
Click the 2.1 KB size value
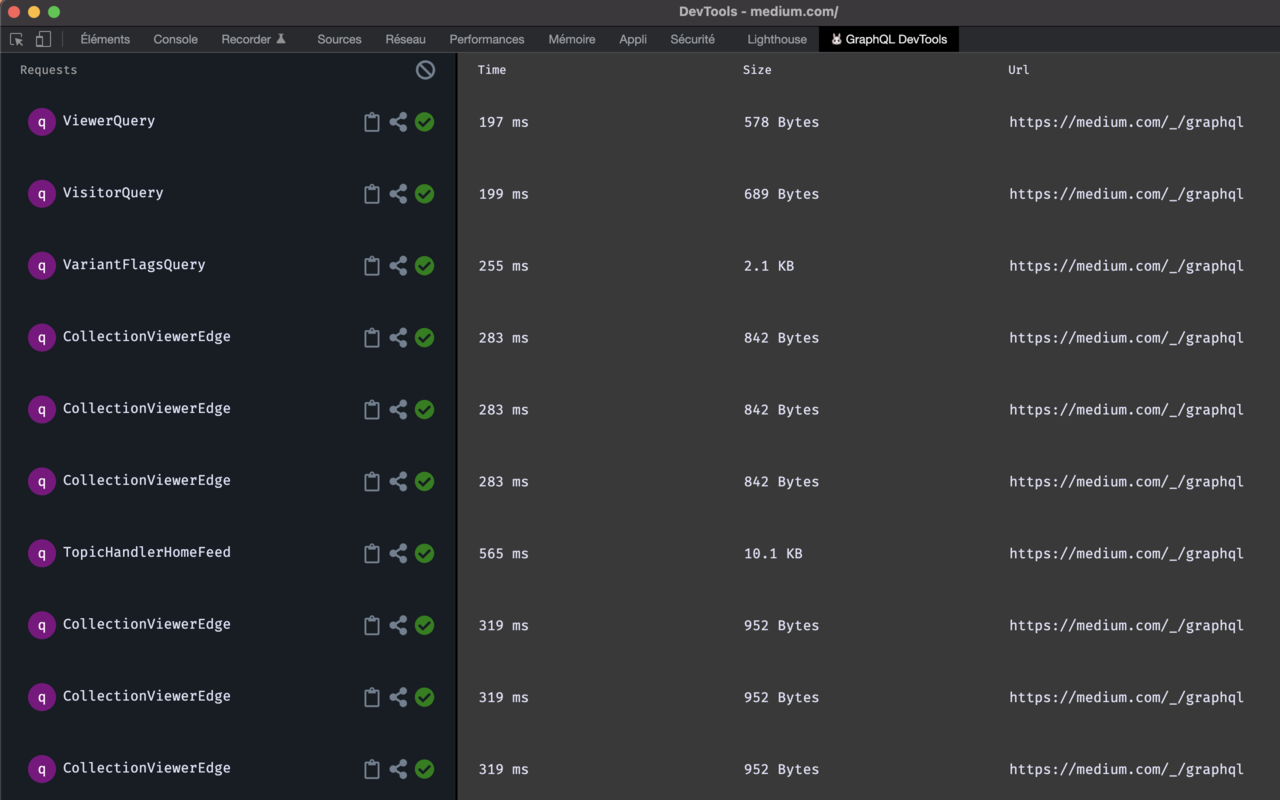(x=769, y=266)
